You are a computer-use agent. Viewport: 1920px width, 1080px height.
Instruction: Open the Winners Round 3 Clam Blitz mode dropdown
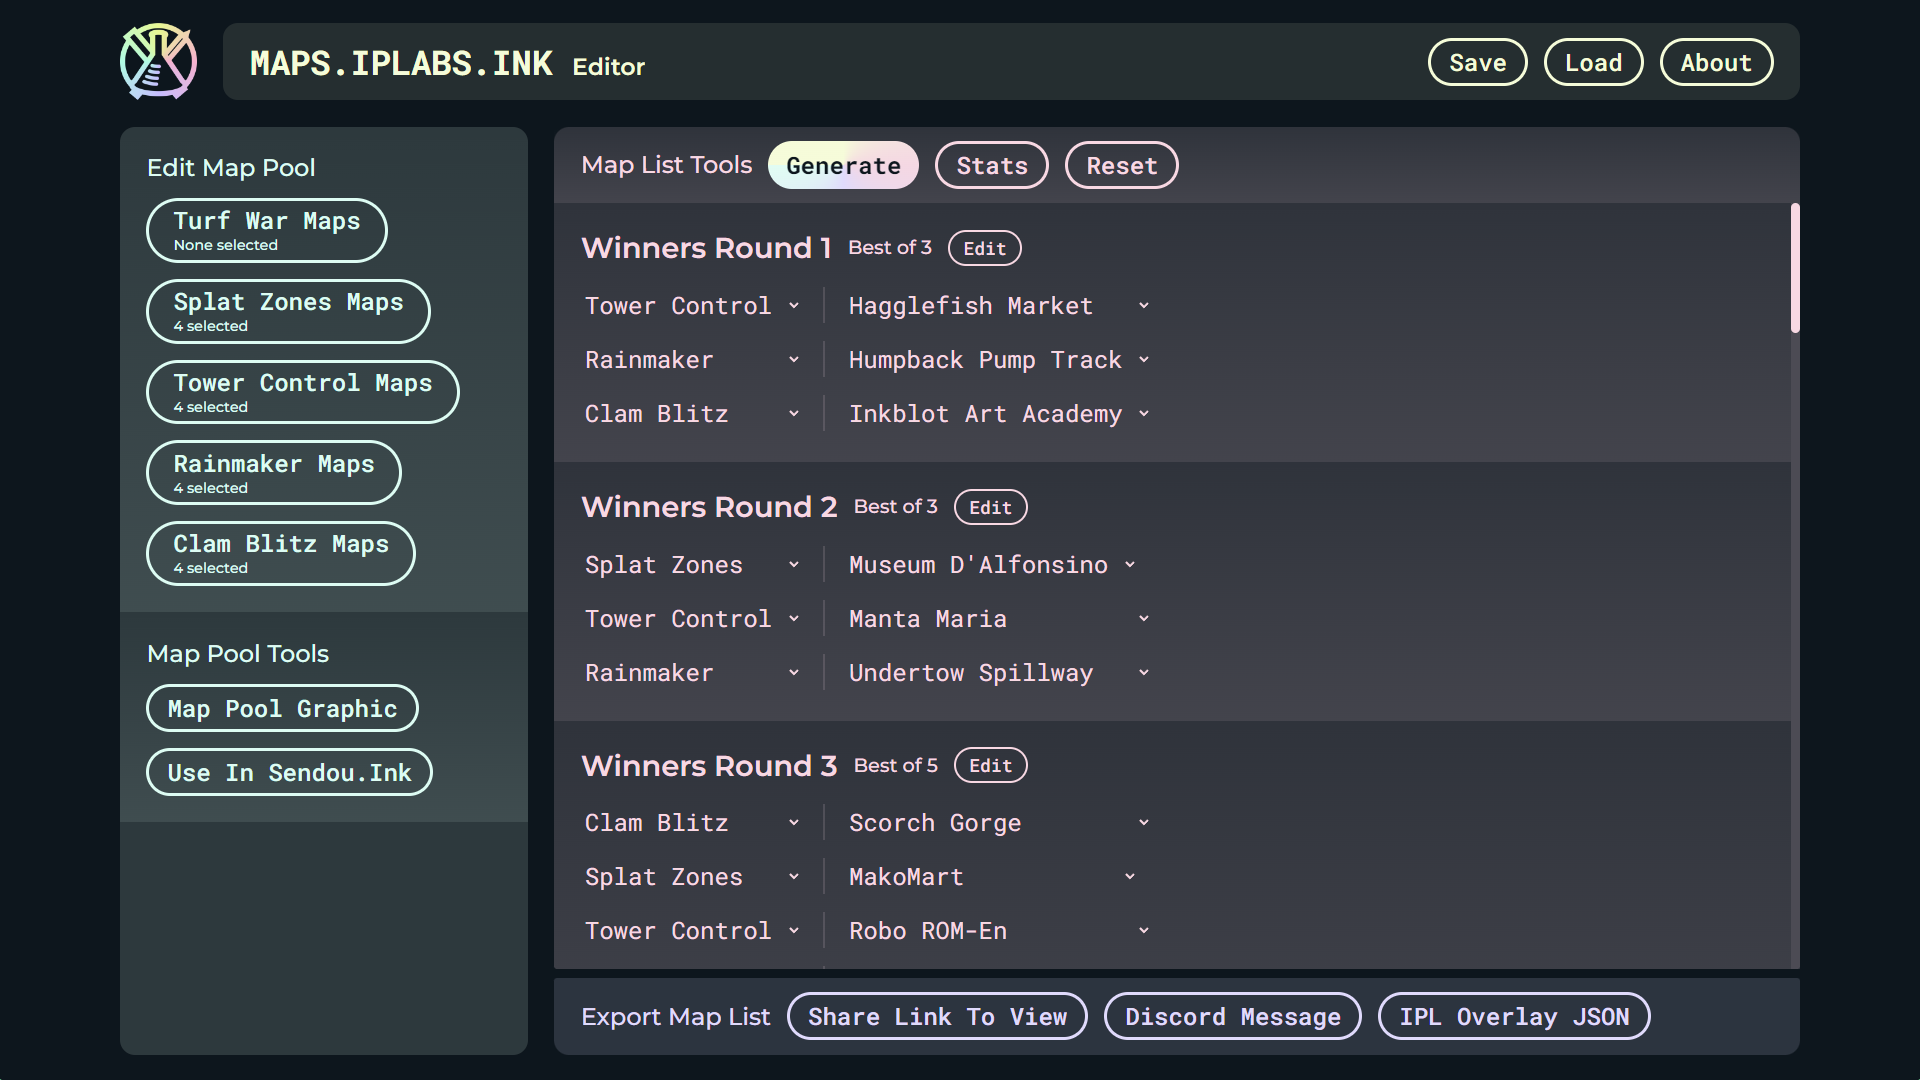point(692,823)
